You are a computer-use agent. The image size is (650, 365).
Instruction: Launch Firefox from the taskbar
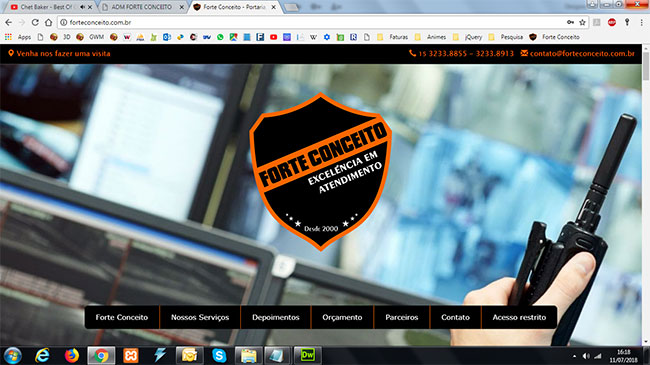(72, 355)
